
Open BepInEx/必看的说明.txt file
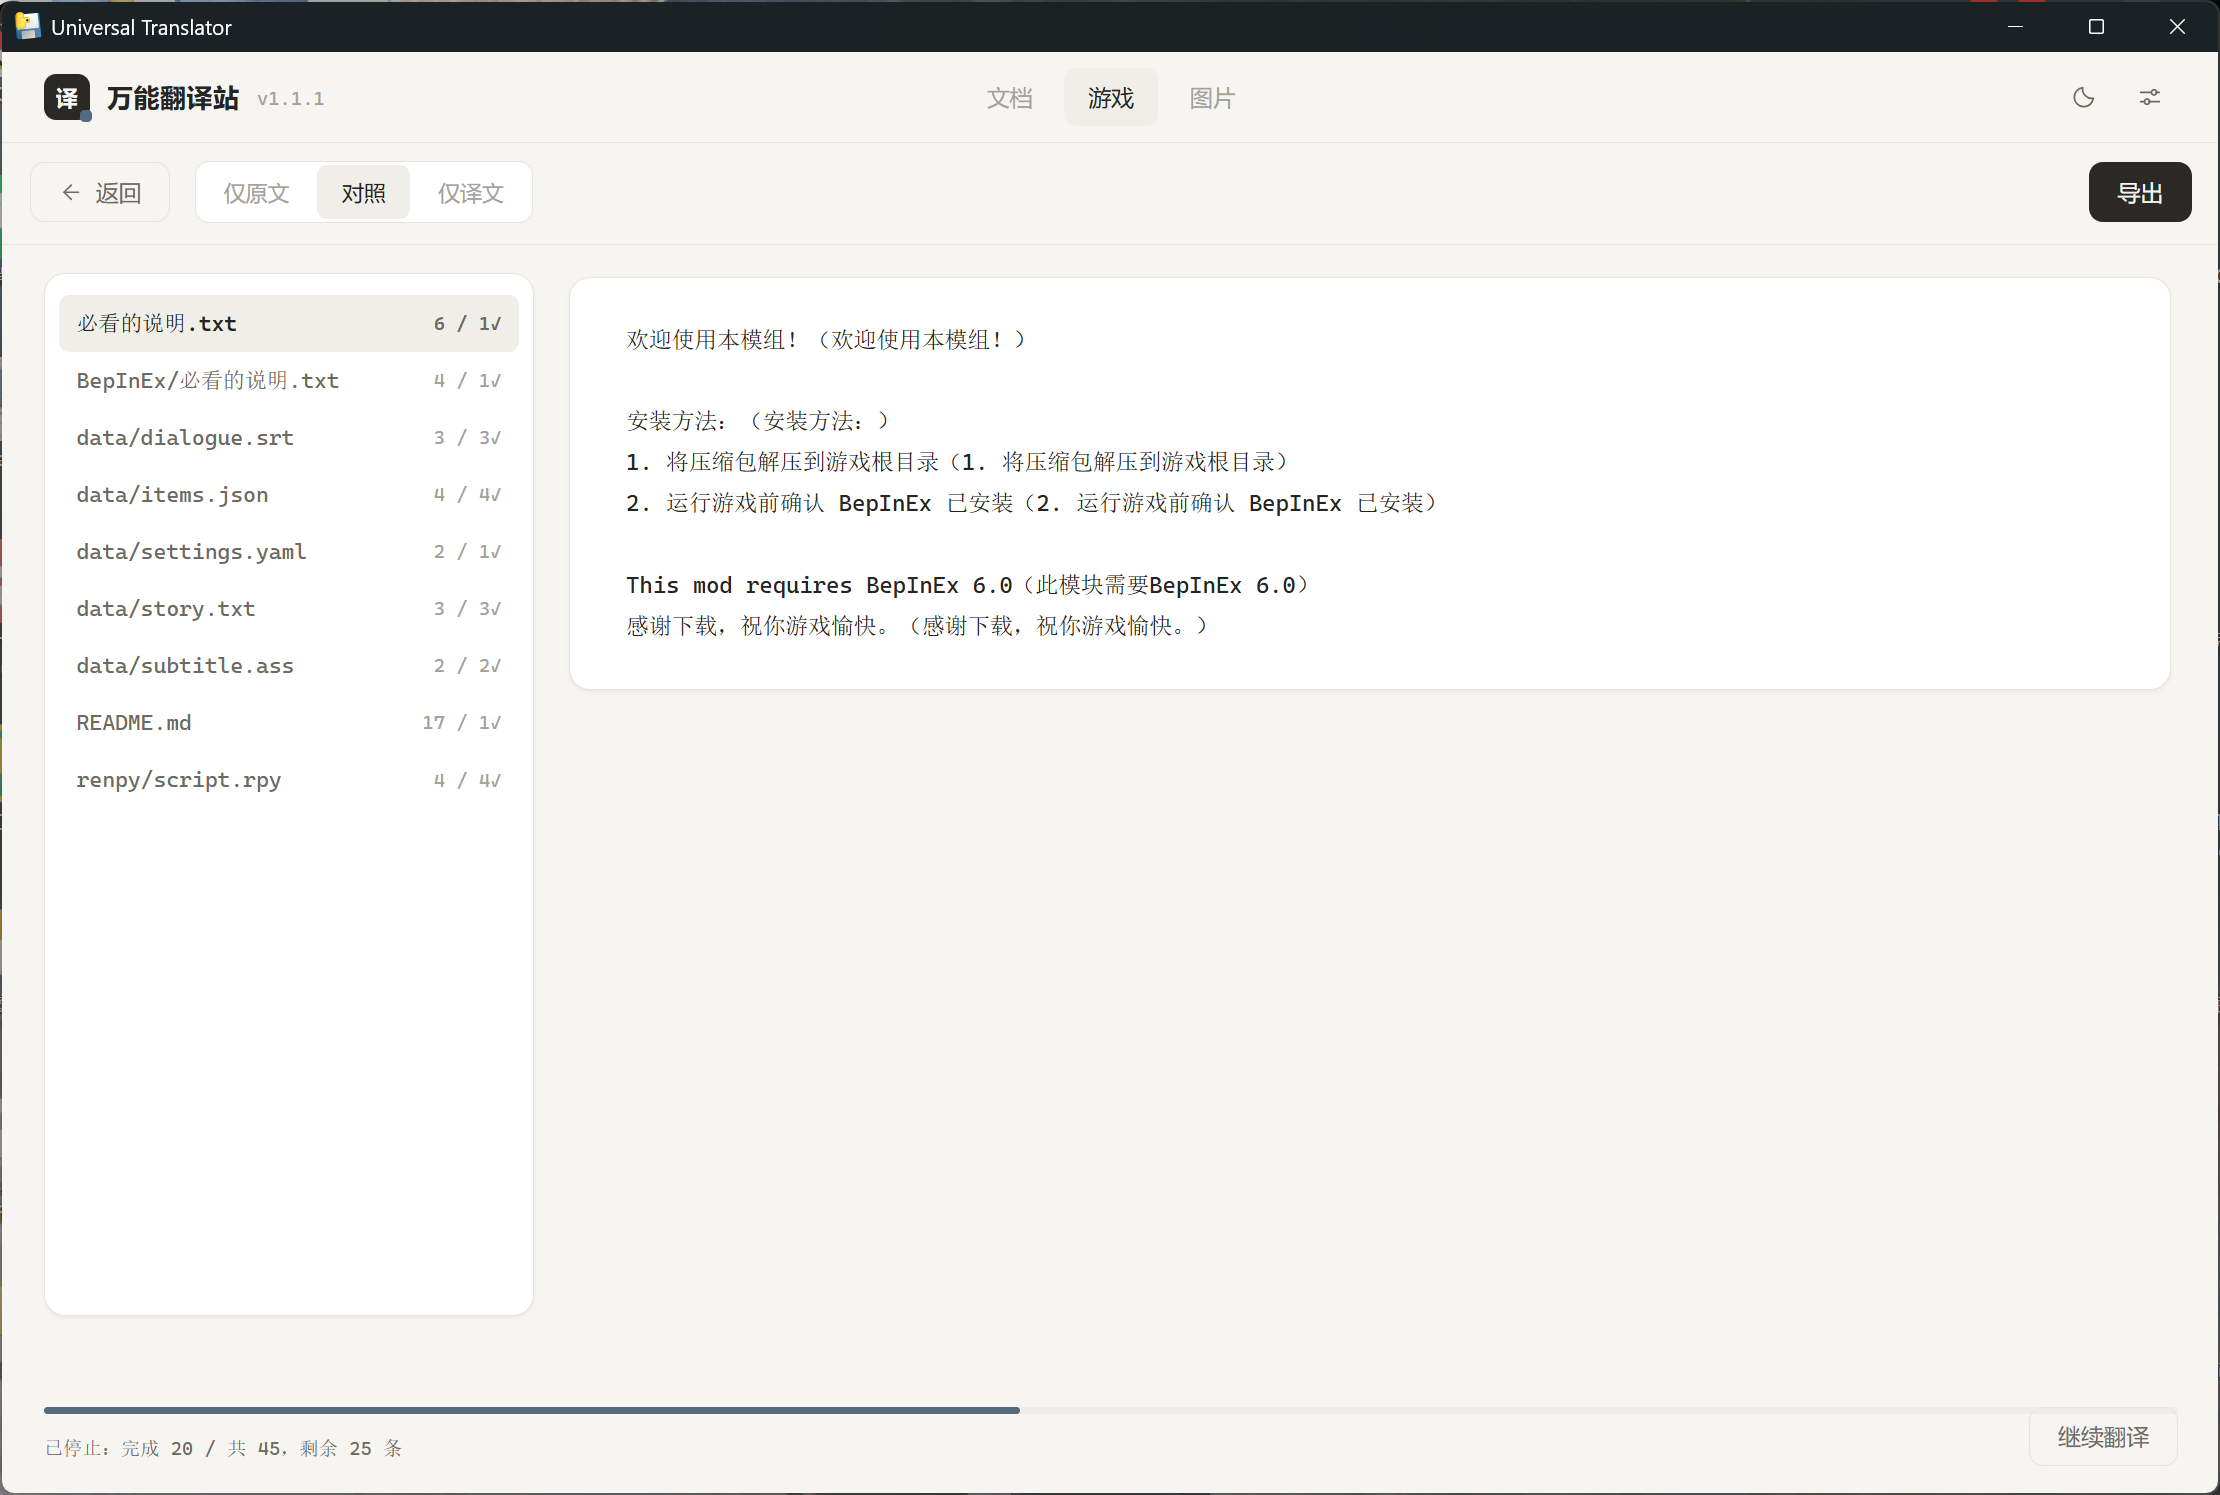289,380
